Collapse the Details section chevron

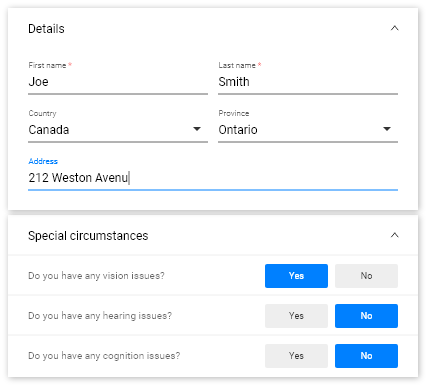pyautogui.click(x=394, y=28)
